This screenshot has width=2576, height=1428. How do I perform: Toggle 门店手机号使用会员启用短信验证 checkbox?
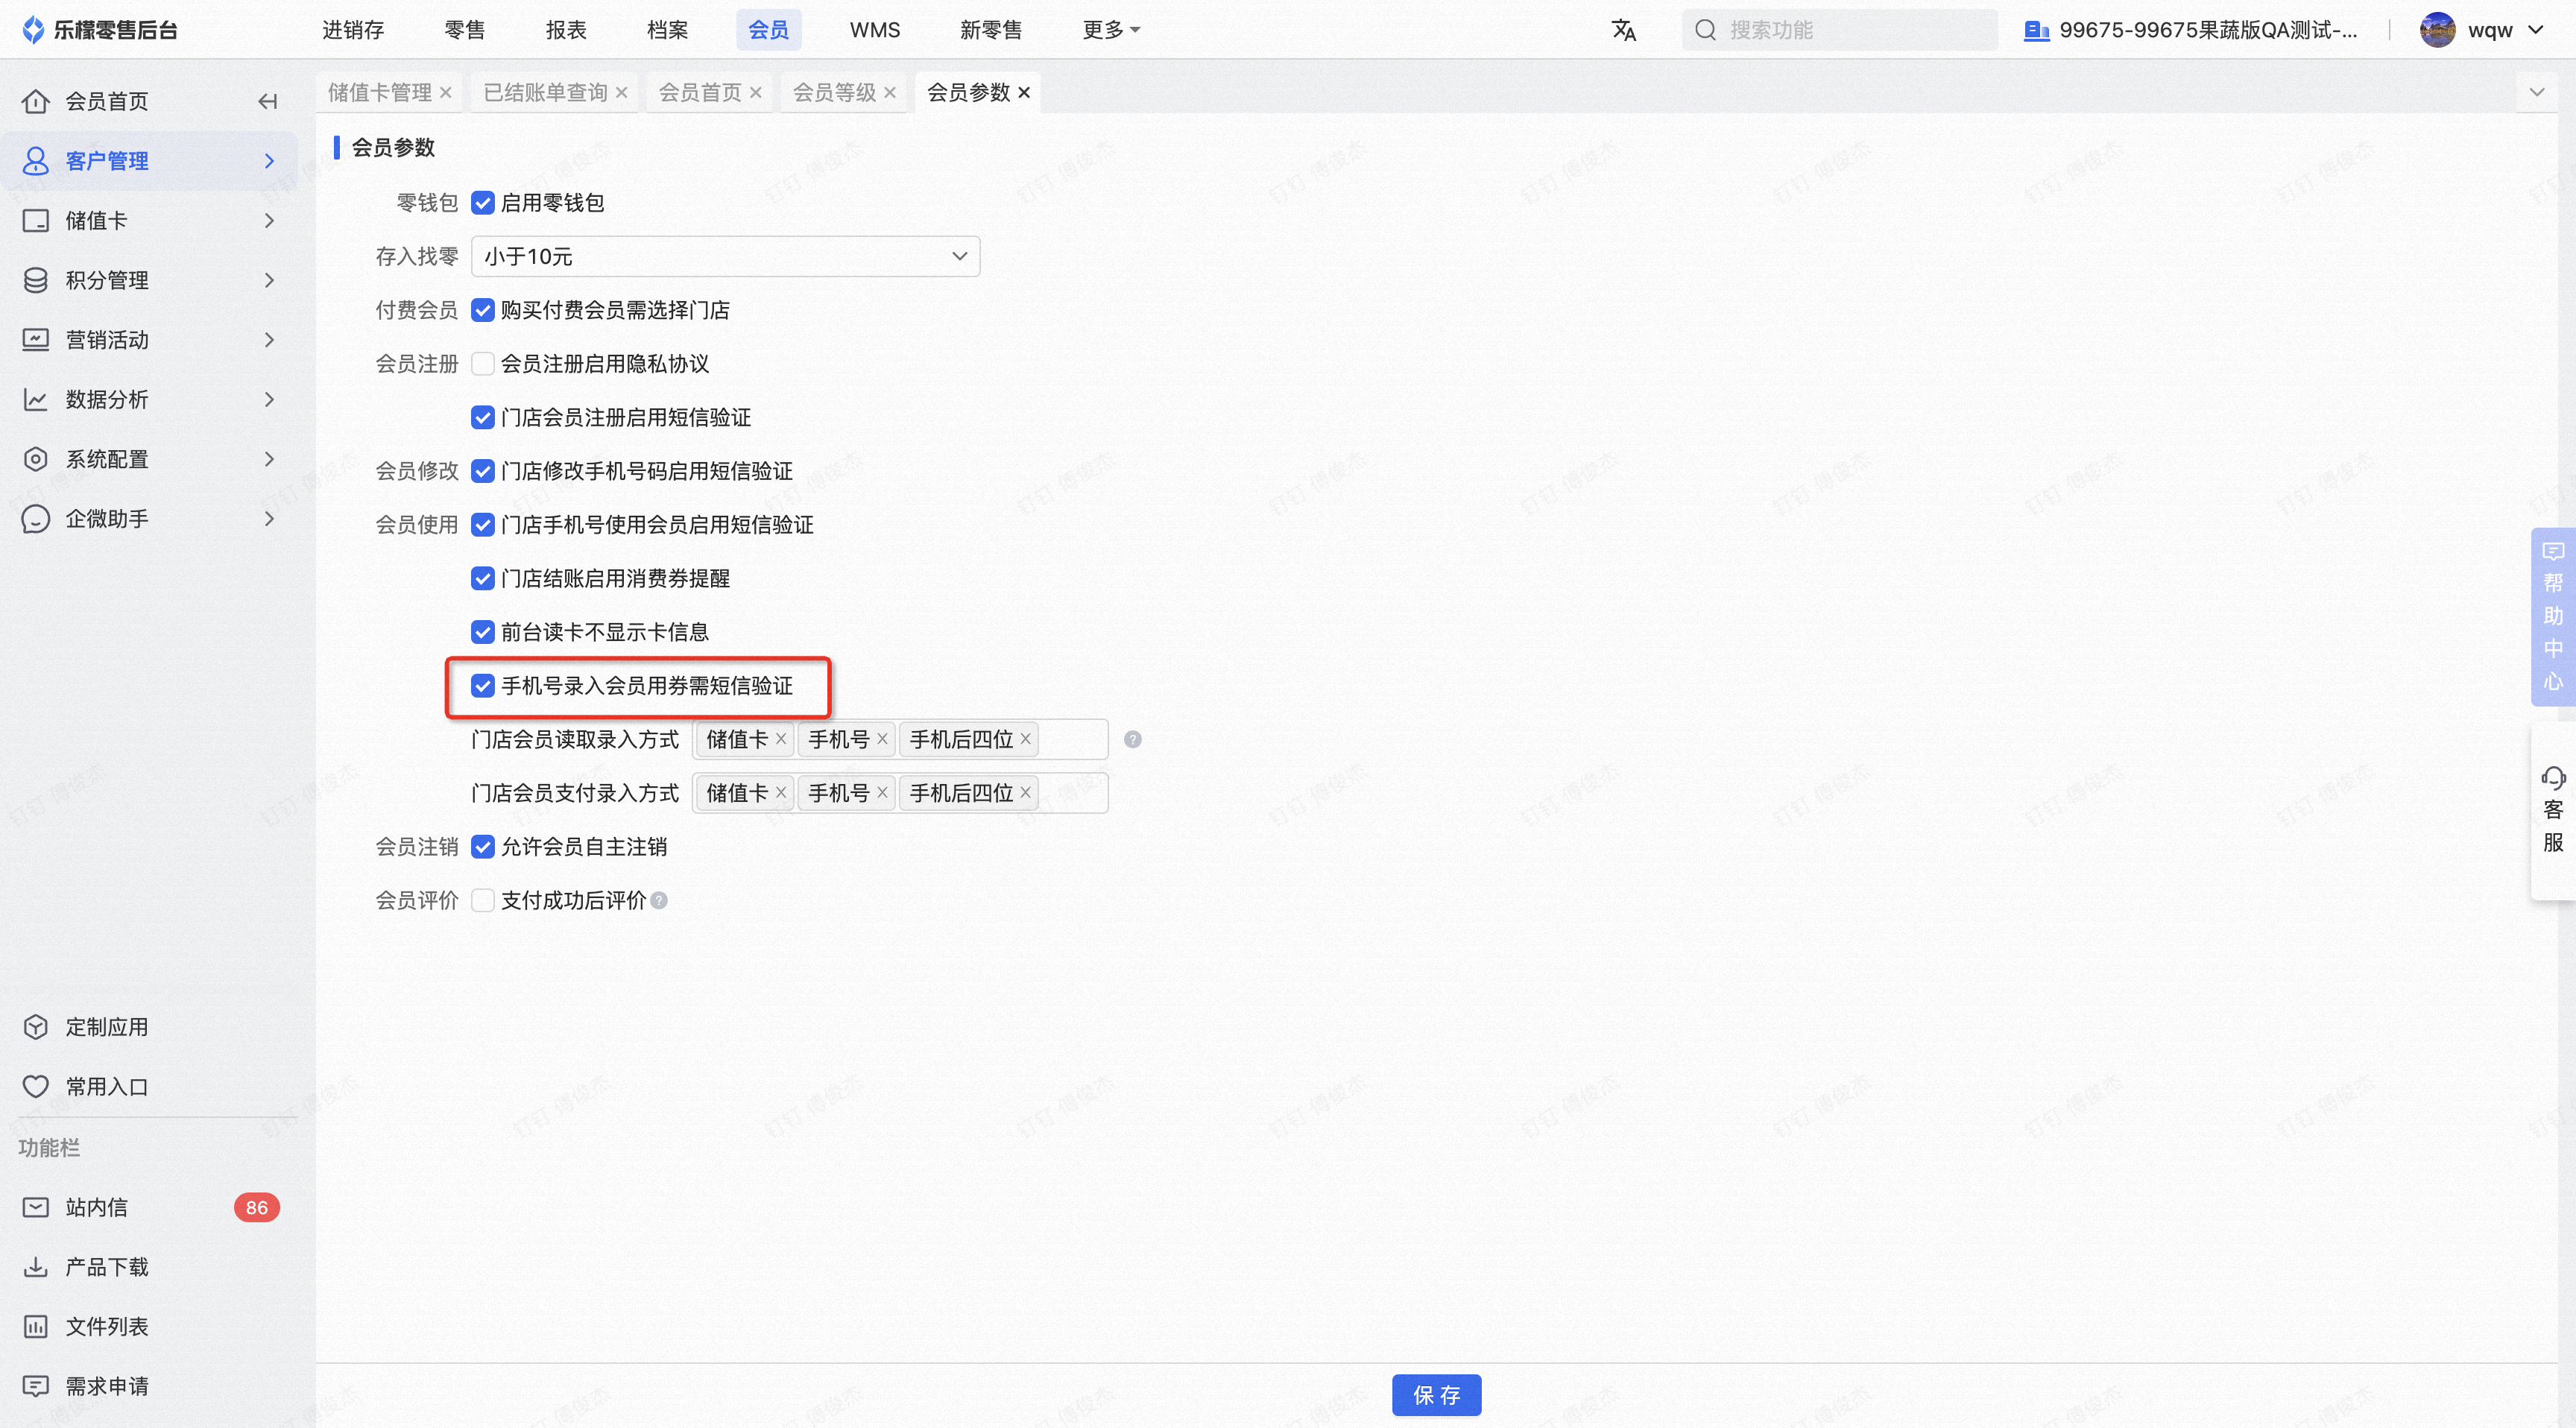pyautogui.click(x=483, y=525)
